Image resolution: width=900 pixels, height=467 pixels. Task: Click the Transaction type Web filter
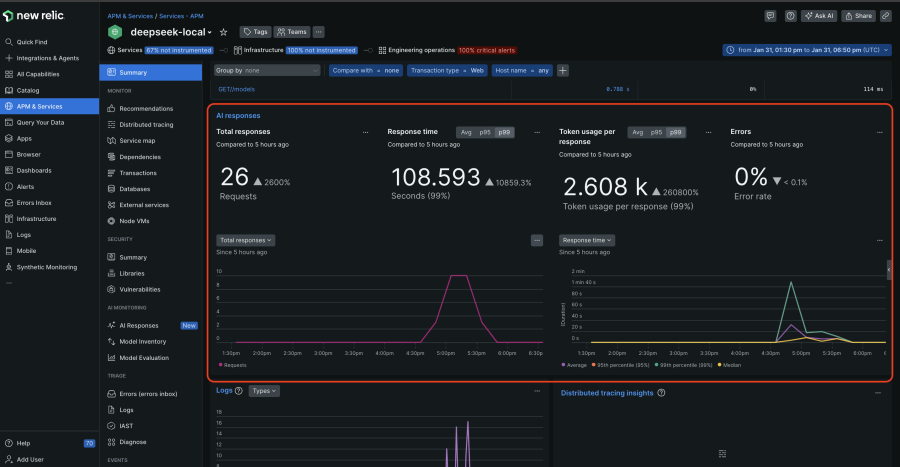click(449, 70)
